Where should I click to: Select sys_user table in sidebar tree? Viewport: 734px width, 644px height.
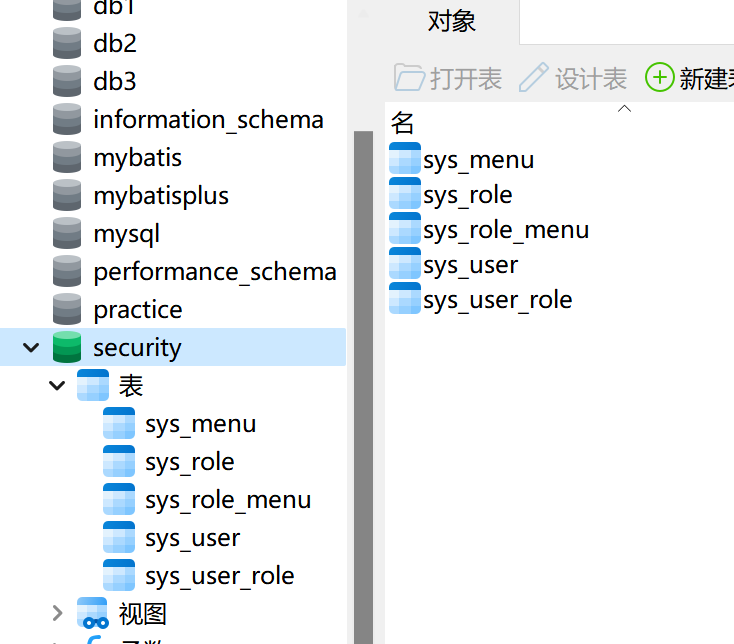tap(192, 538)
